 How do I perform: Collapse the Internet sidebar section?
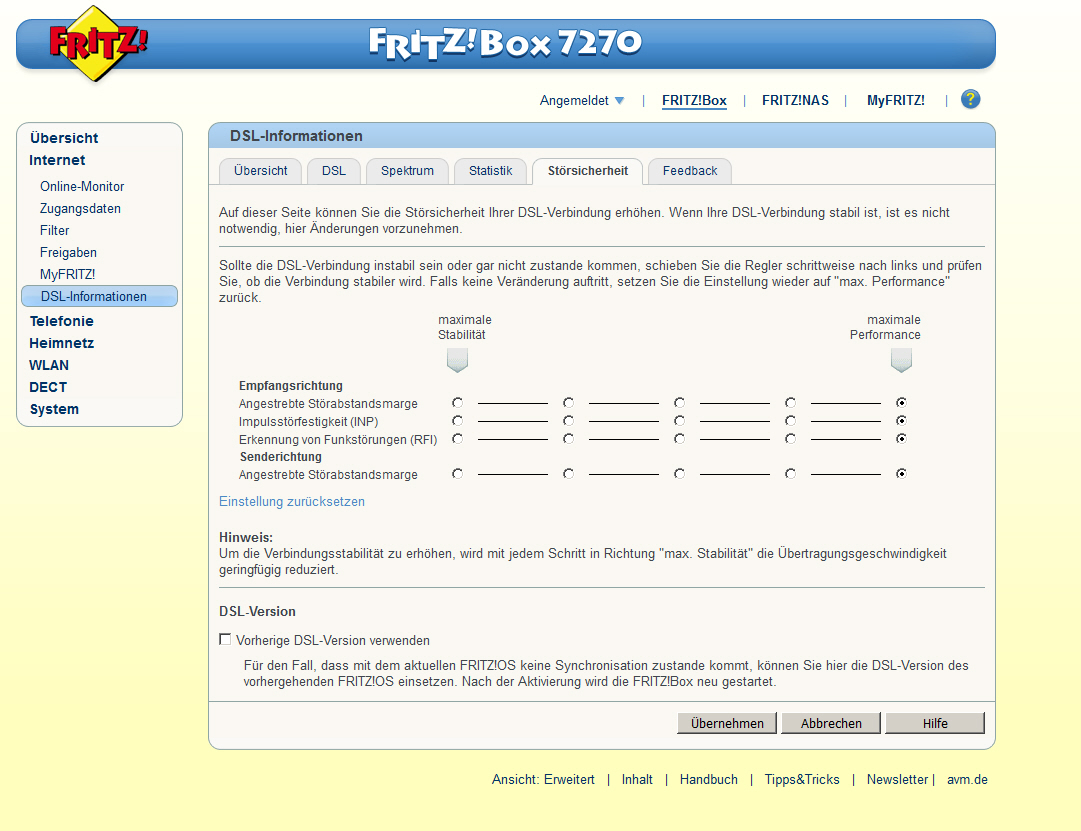click(57, 160)
